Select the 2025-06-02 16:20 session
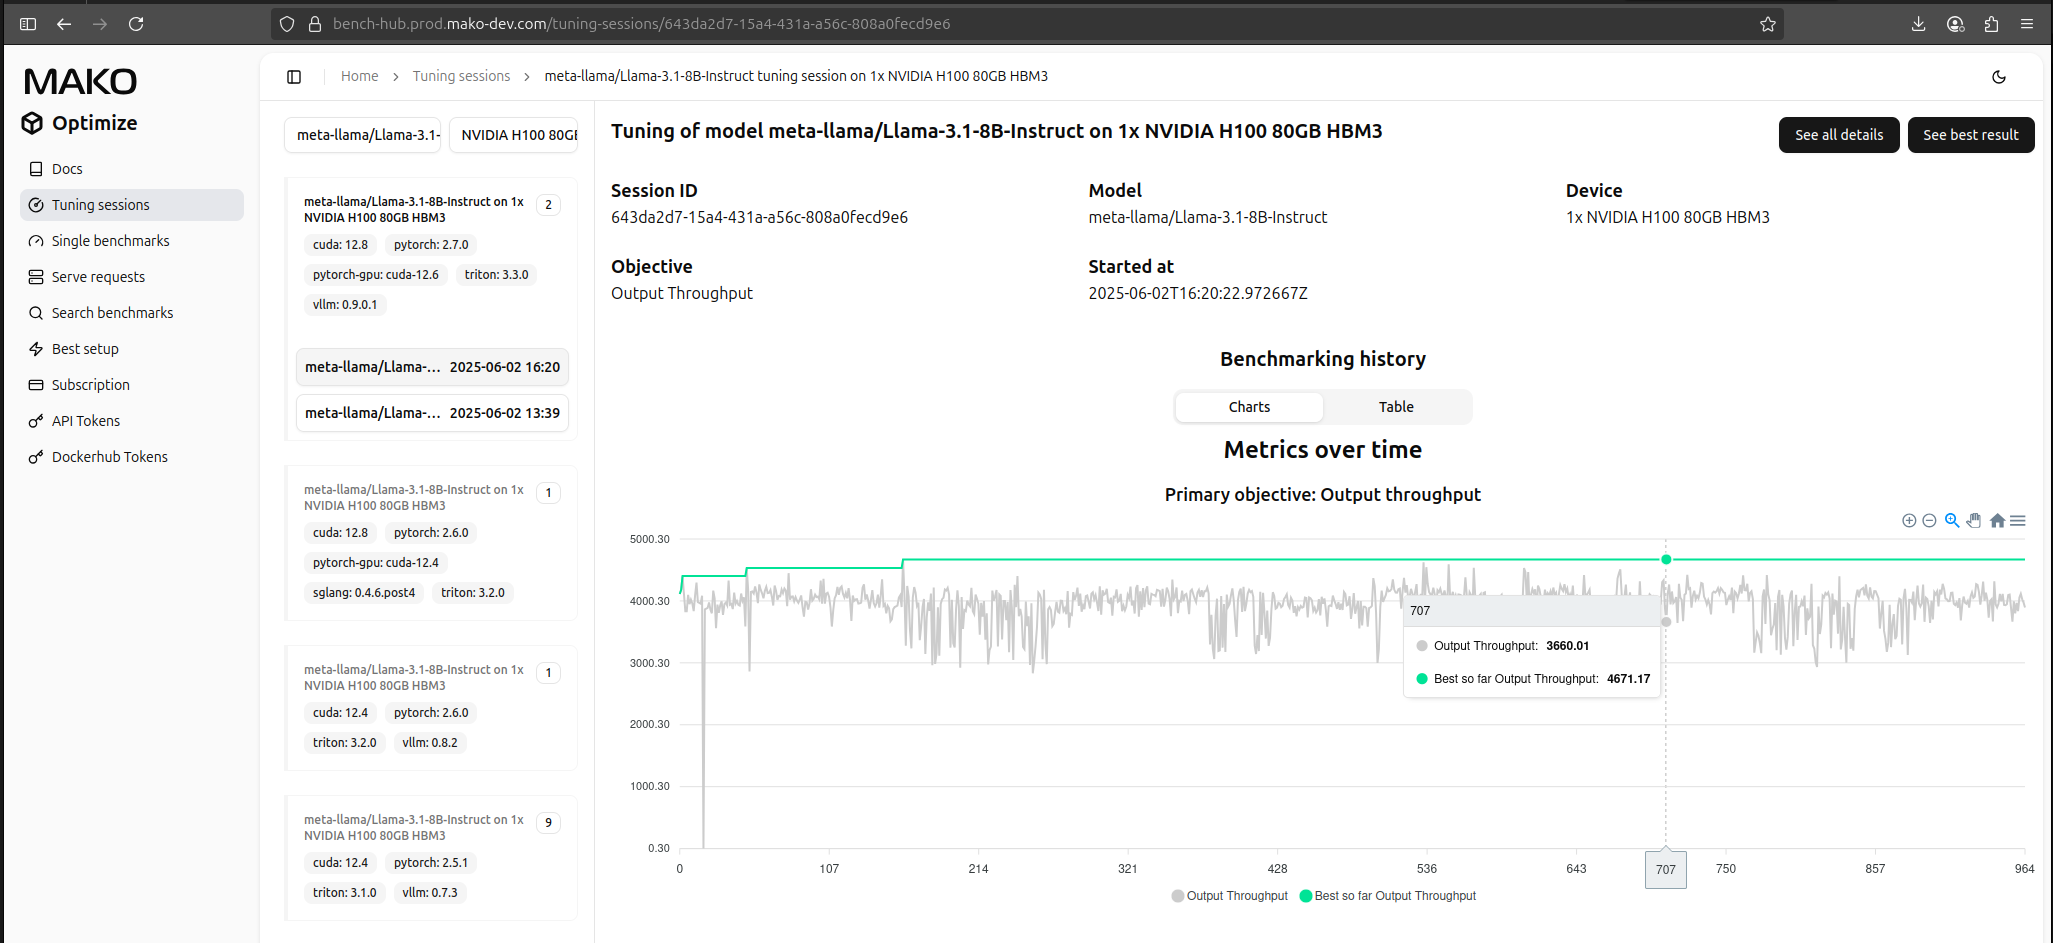The image size is (2053, 943). 432,367
